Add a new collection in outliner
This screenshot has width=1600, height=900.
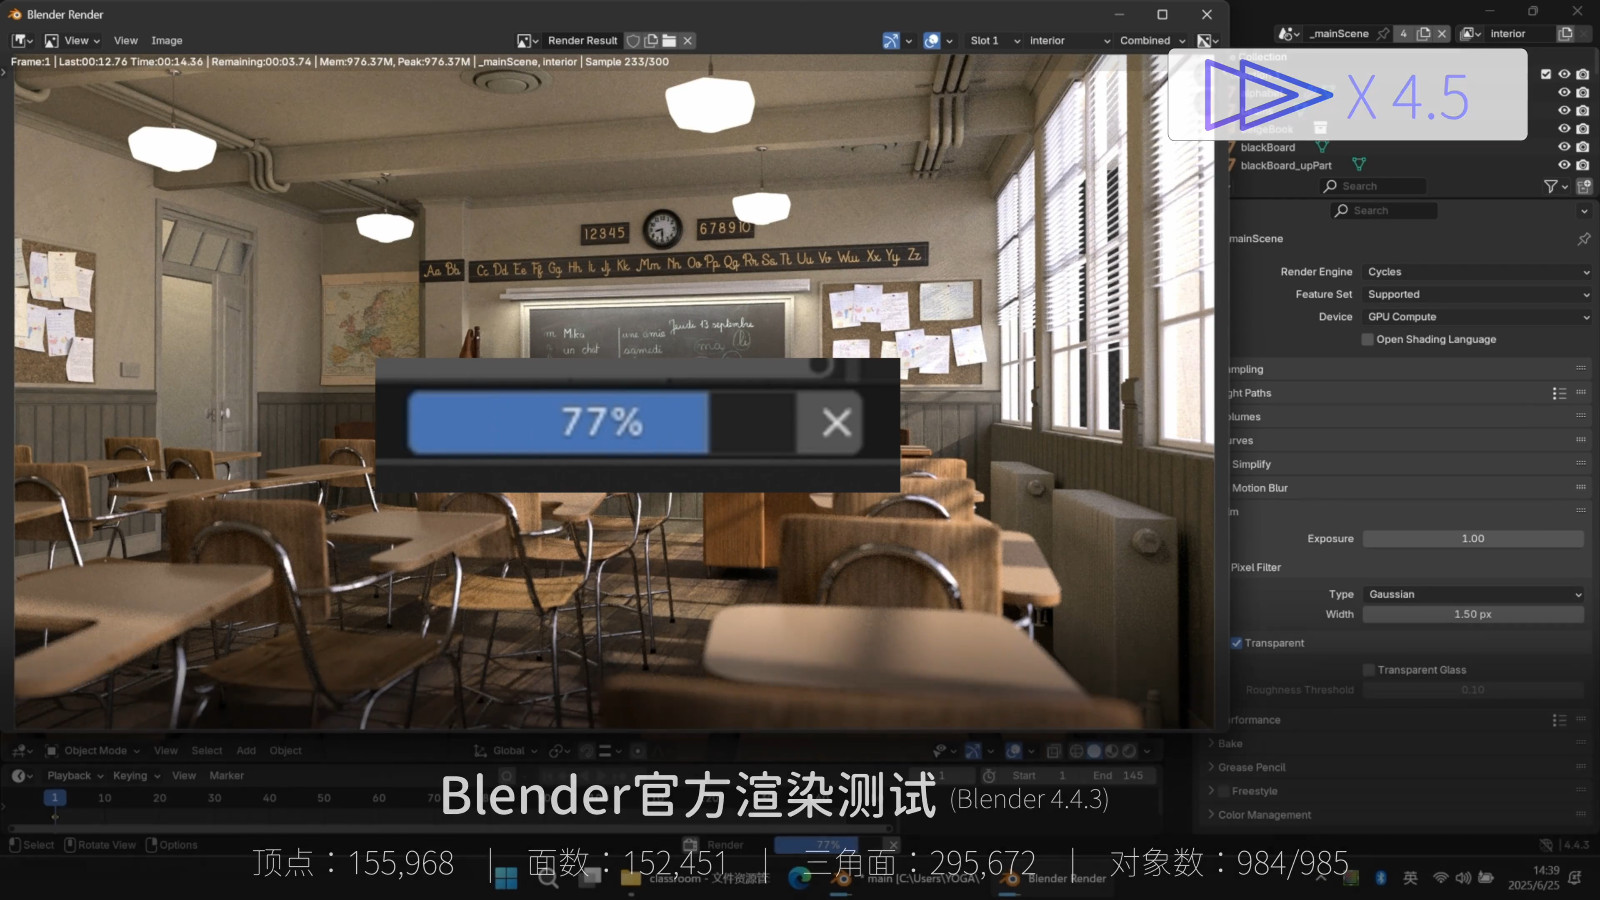pos(1584,187)
